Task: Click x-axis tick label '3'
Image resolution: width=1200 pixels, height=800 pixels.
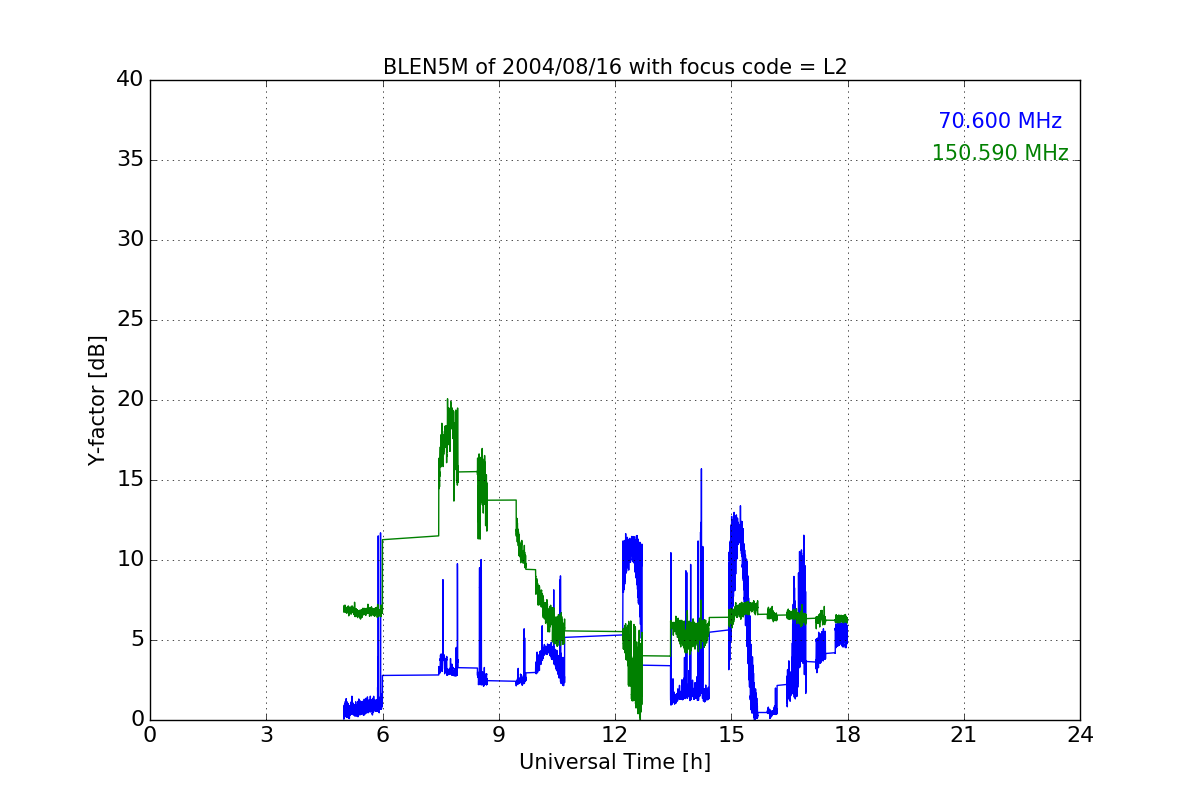Action: click(266, 735)
